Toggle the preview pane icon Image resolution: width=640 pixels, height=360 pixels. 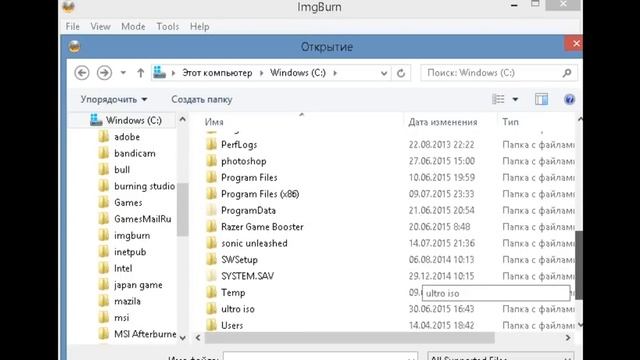[541, 99]
